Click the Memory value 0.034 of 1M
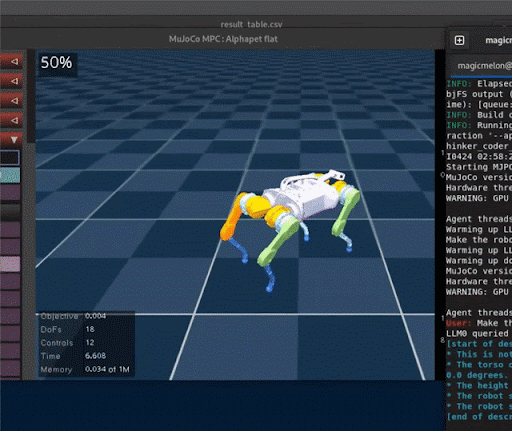Image resolution: width=512 pixels, height=431 pixels. pyautogui.click(x=107, y=369)
